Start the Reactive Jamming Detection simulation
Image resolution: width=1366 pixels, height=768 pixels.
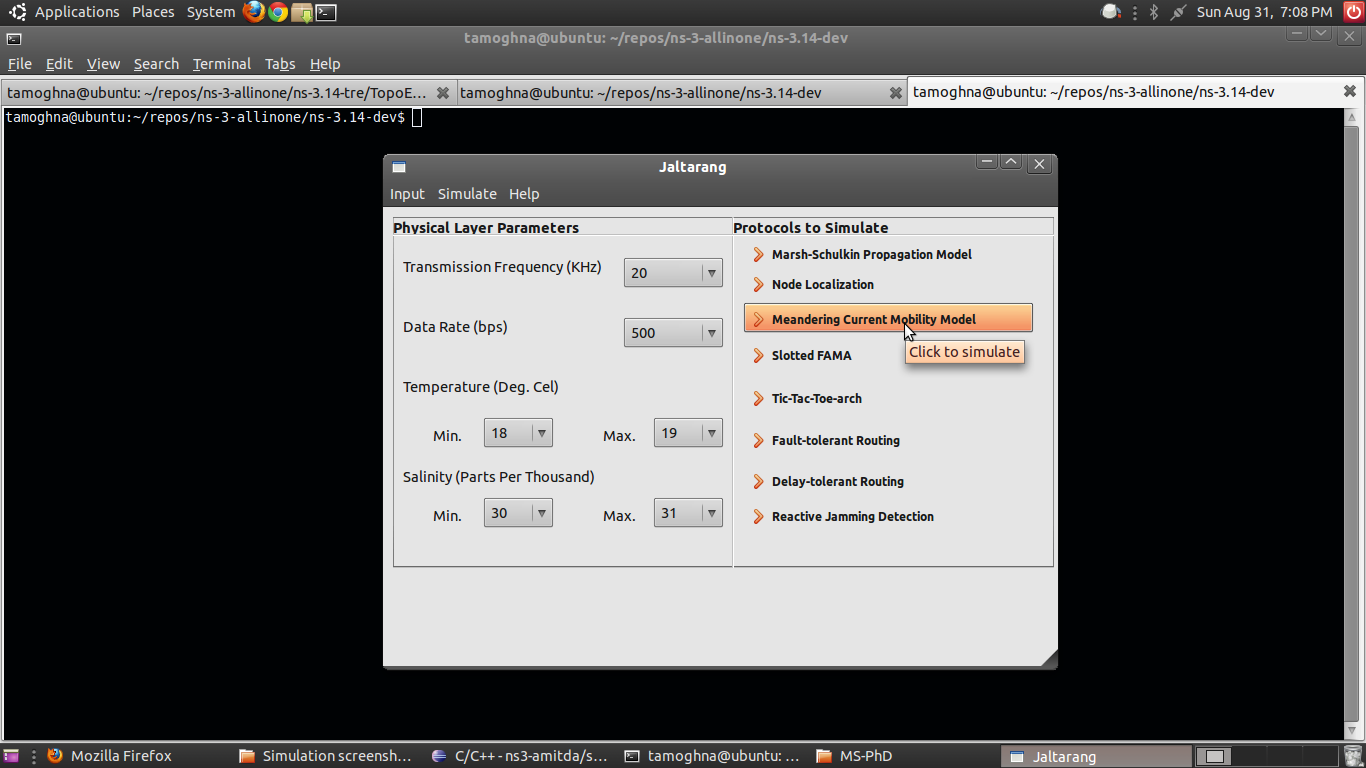(x=852, y=517)
